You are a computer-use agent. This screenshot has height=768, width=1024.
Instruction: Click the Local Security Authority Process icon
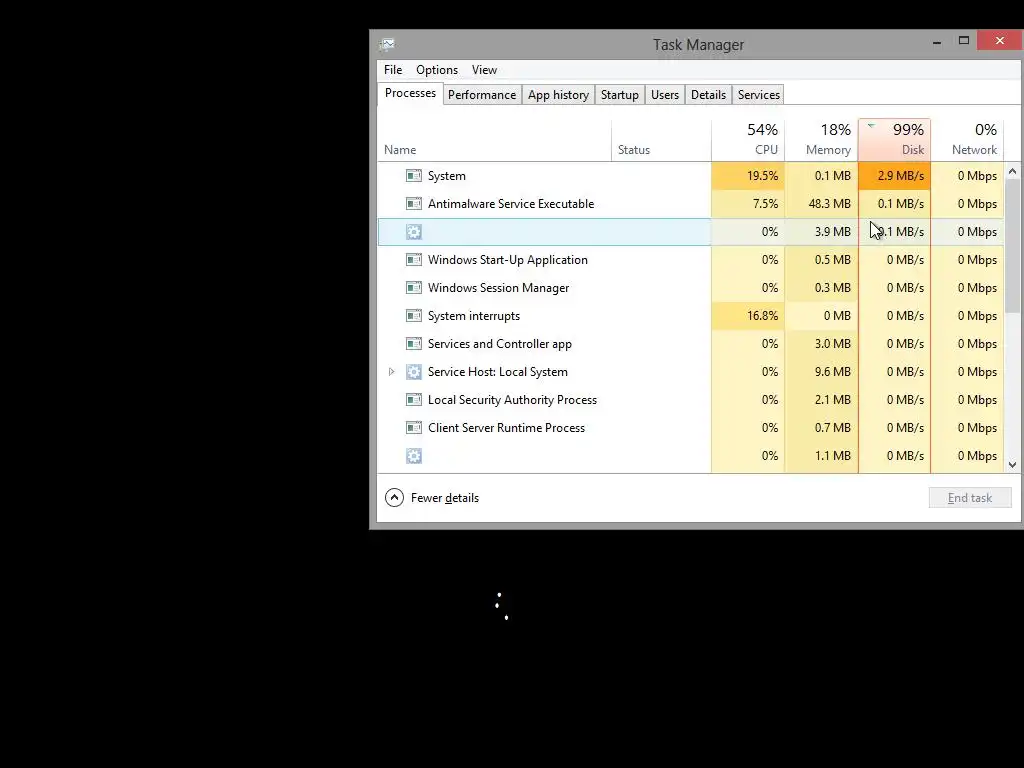coord(413,400)
